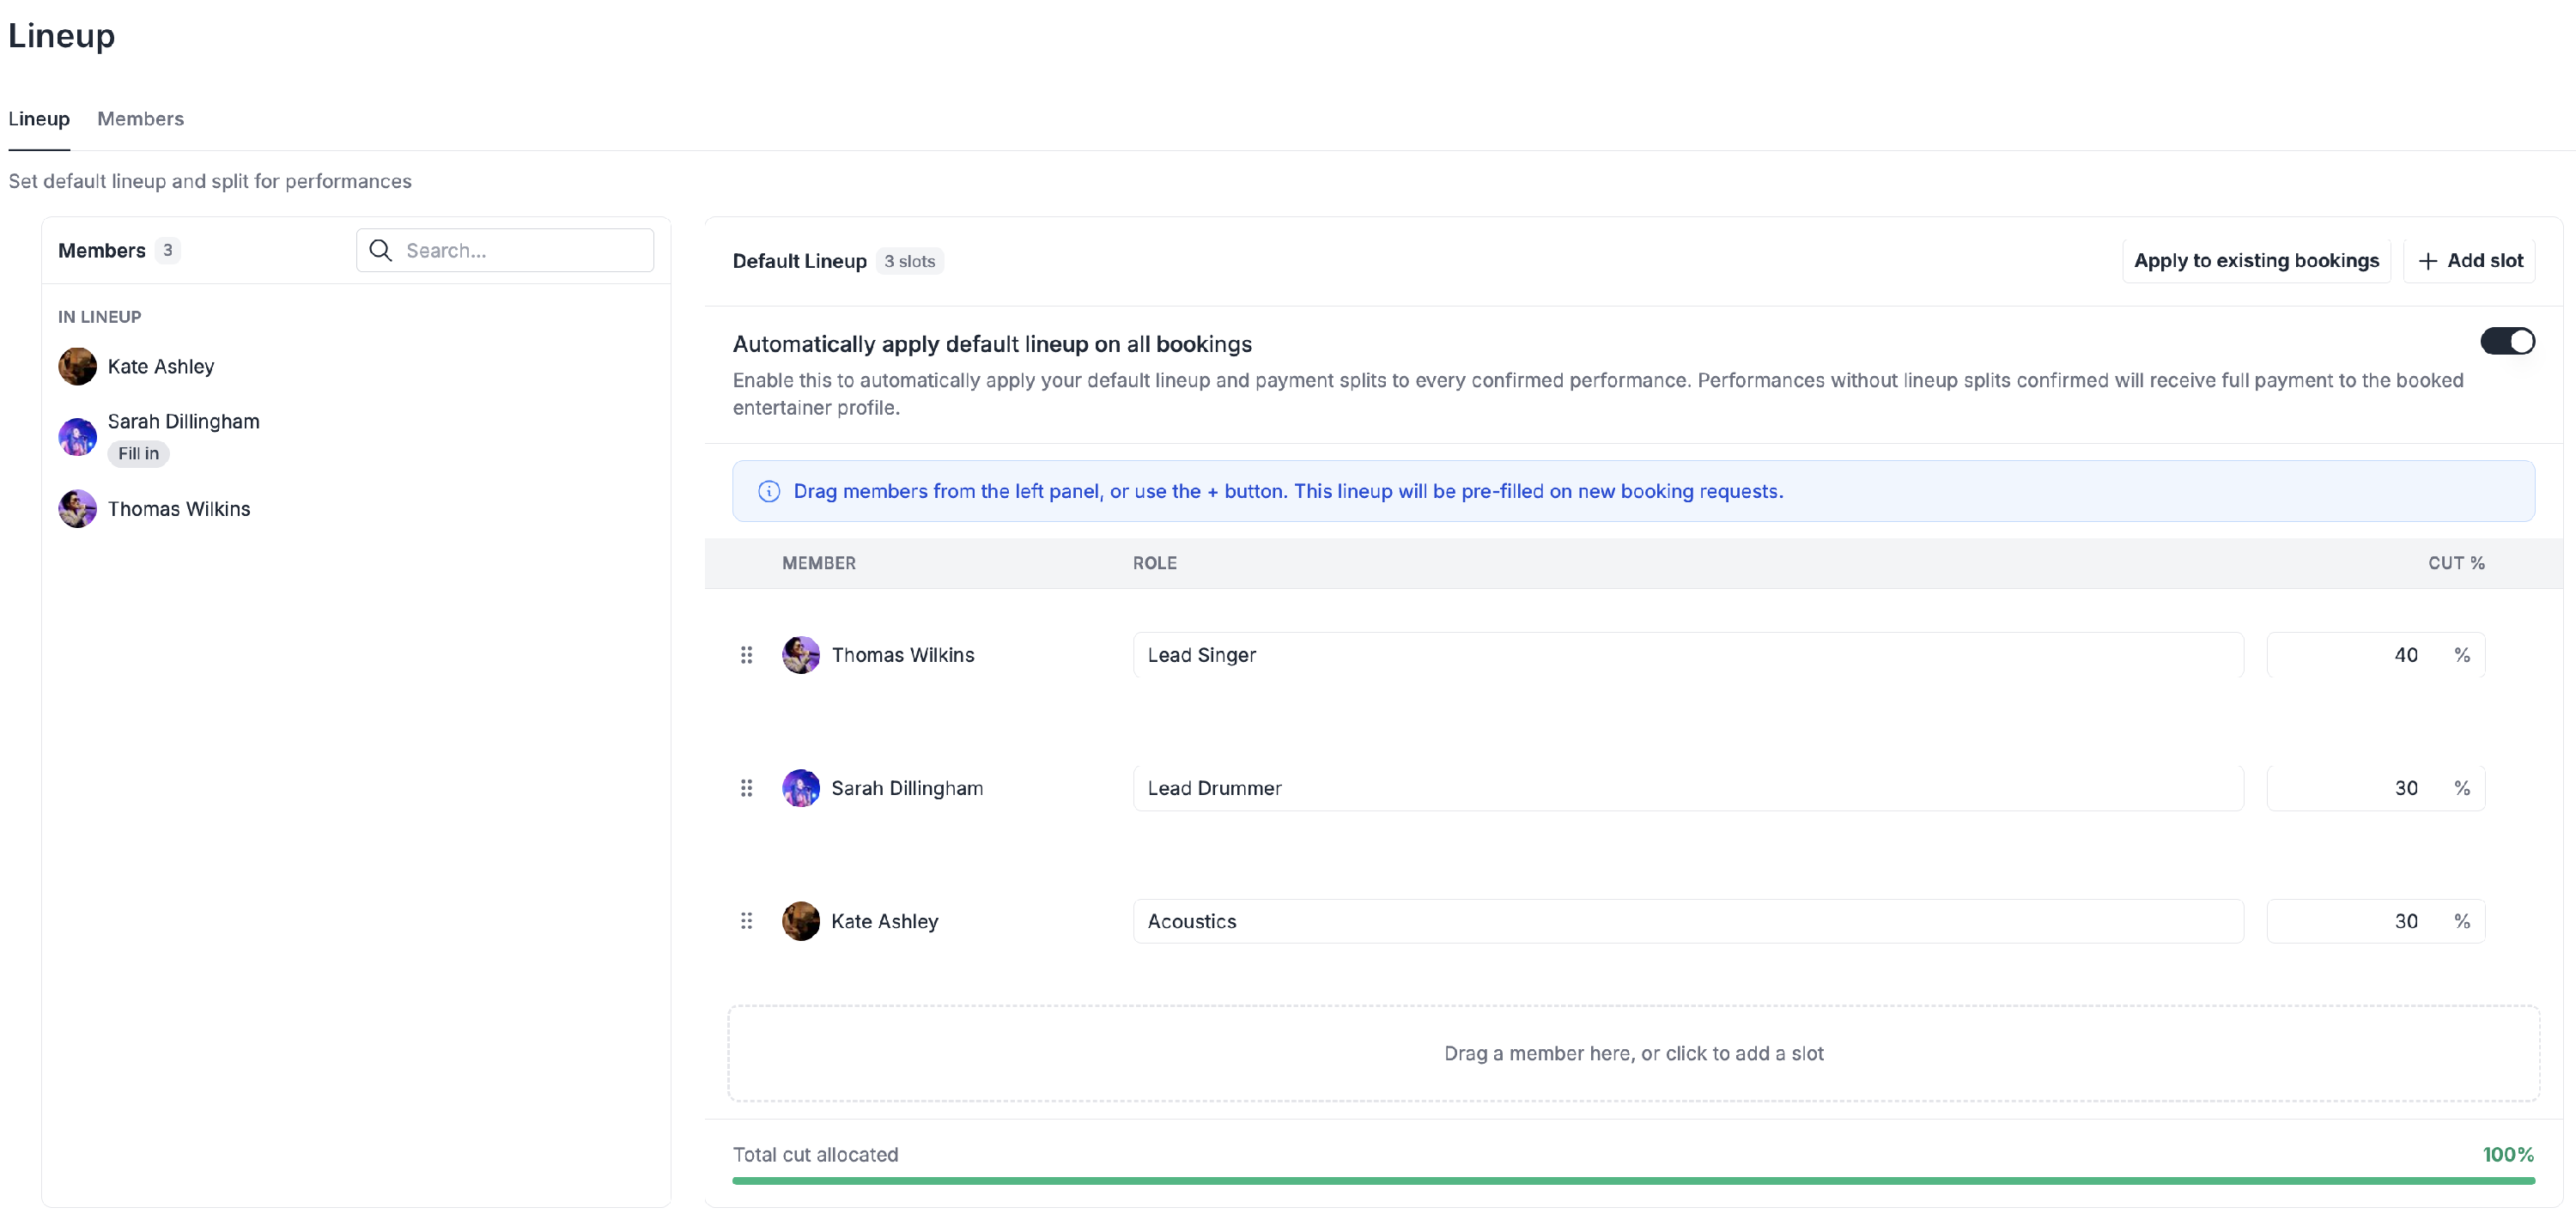2576x1214 pixels.
Task: Click drag handle for Kate Ashley row
Action: click(746, 921)
